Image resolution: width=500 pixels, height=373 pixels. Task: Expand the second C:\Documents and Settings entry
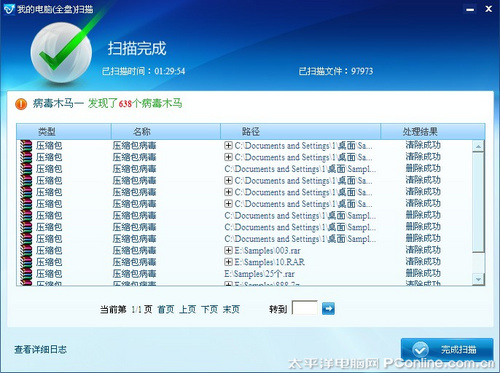tap(228, 157)
